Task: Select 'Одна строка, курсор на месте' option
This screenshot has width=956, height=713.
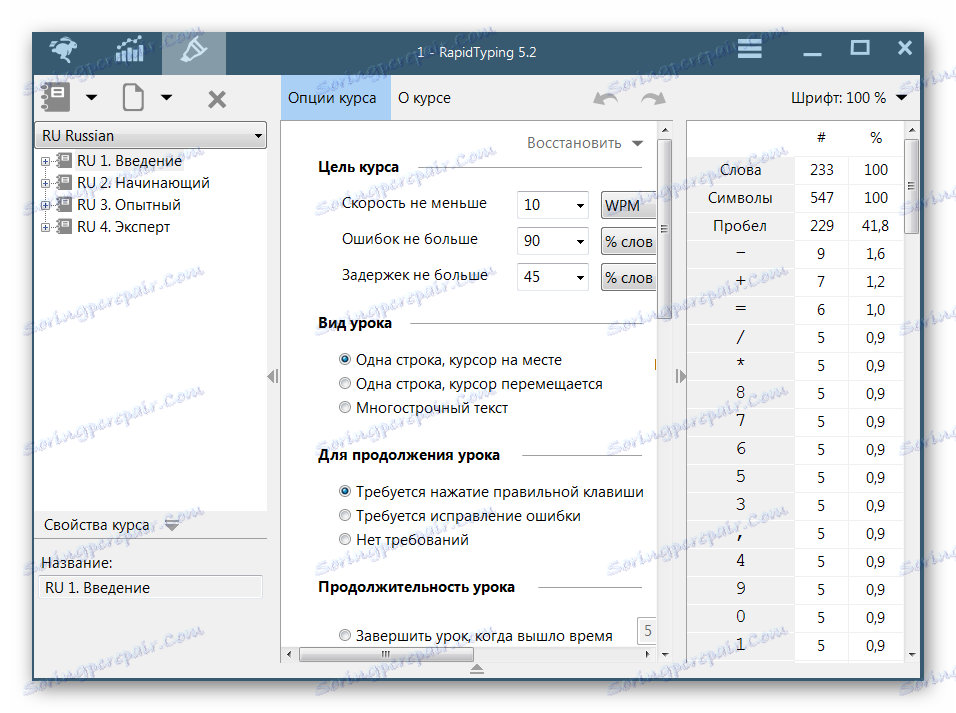Action: point(345,359)
